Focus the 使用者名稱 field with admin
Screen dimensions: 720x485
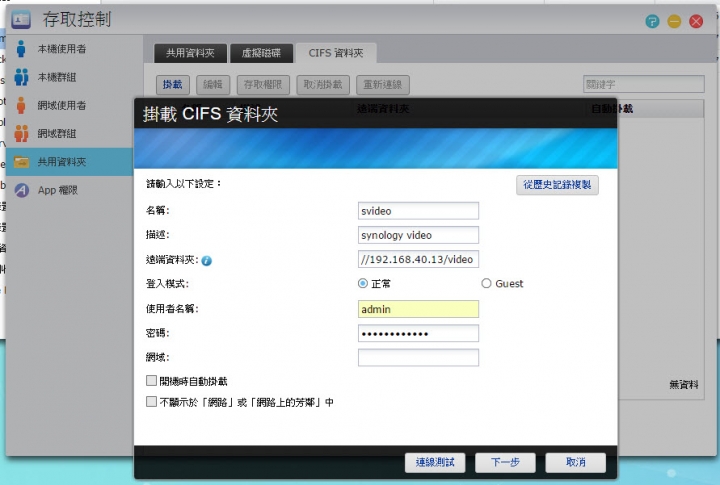coord(418,309)
